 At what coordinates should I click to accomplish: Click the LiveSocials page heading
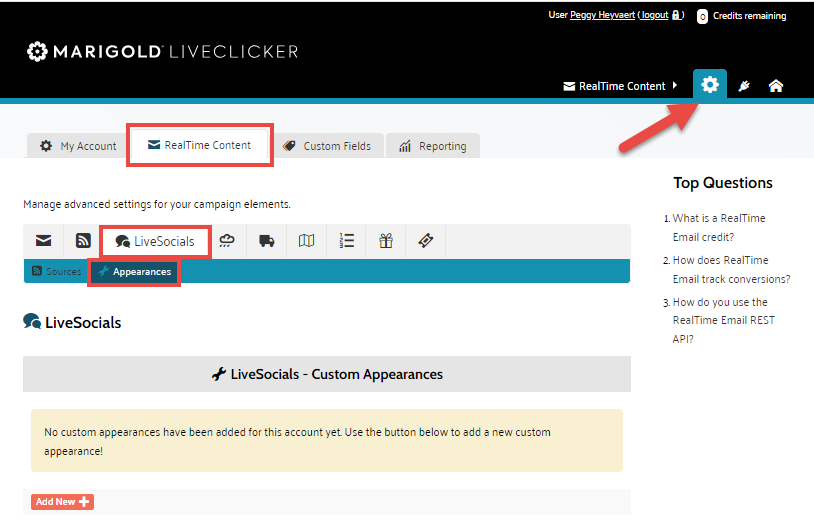72,322
